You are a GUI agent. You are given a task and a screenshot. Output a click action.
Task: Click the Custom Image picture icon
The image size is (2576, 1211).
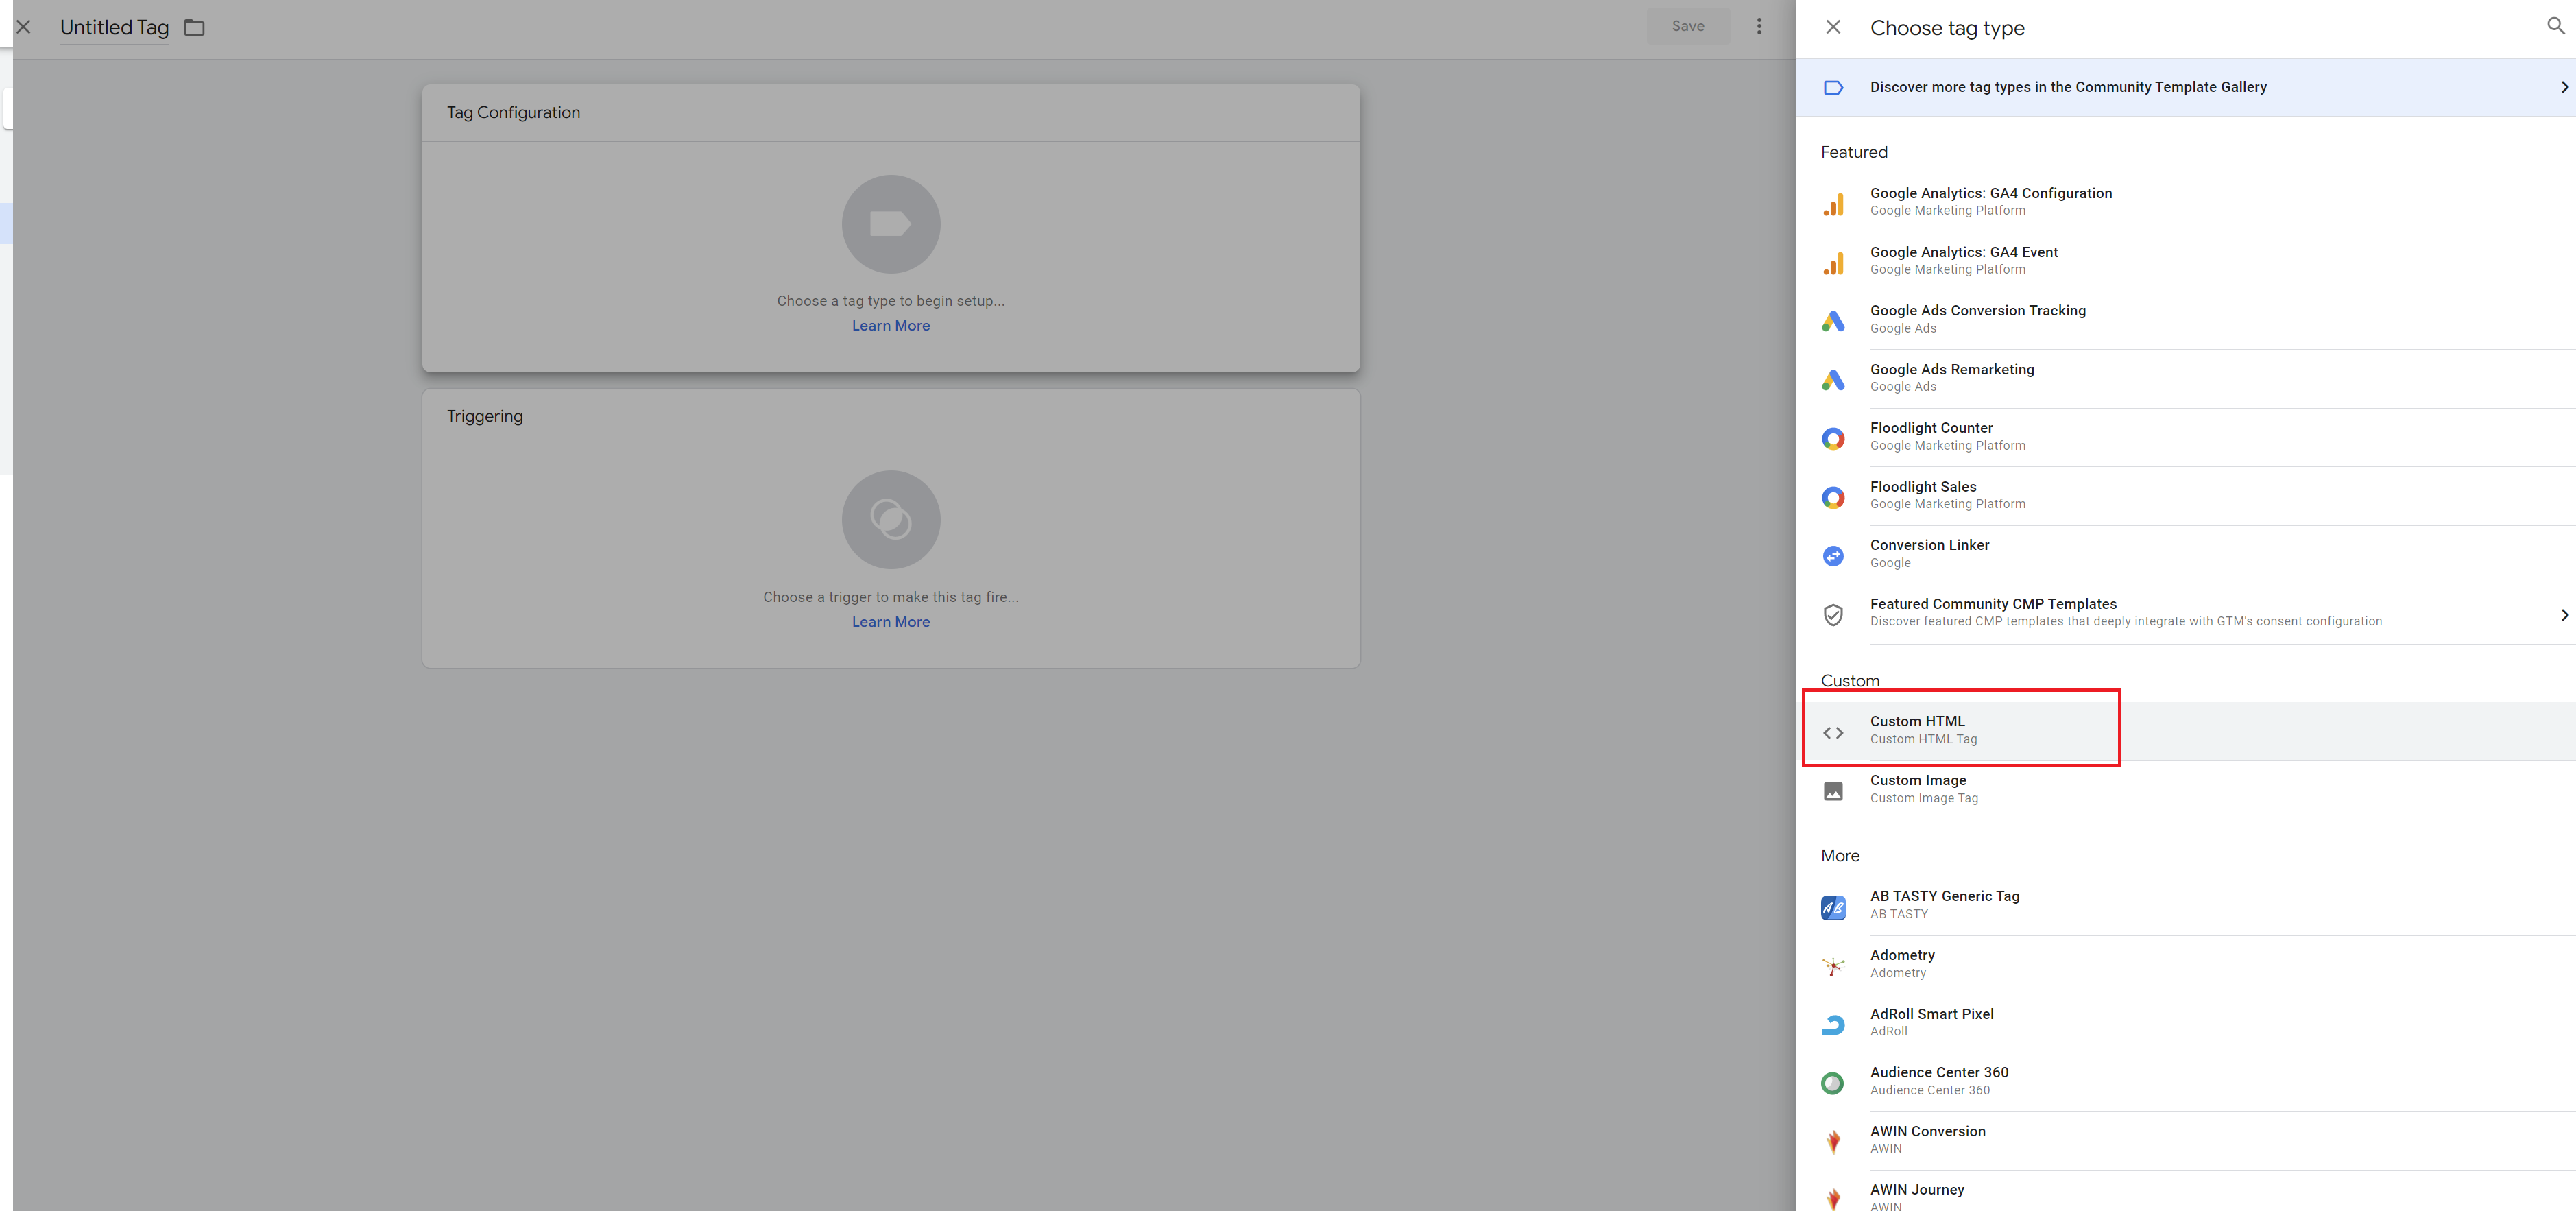[1832, 791]
